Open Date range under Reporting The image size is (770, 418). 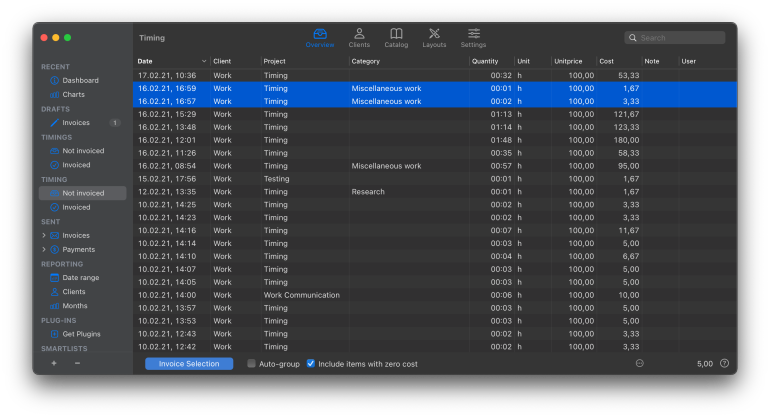80,278
